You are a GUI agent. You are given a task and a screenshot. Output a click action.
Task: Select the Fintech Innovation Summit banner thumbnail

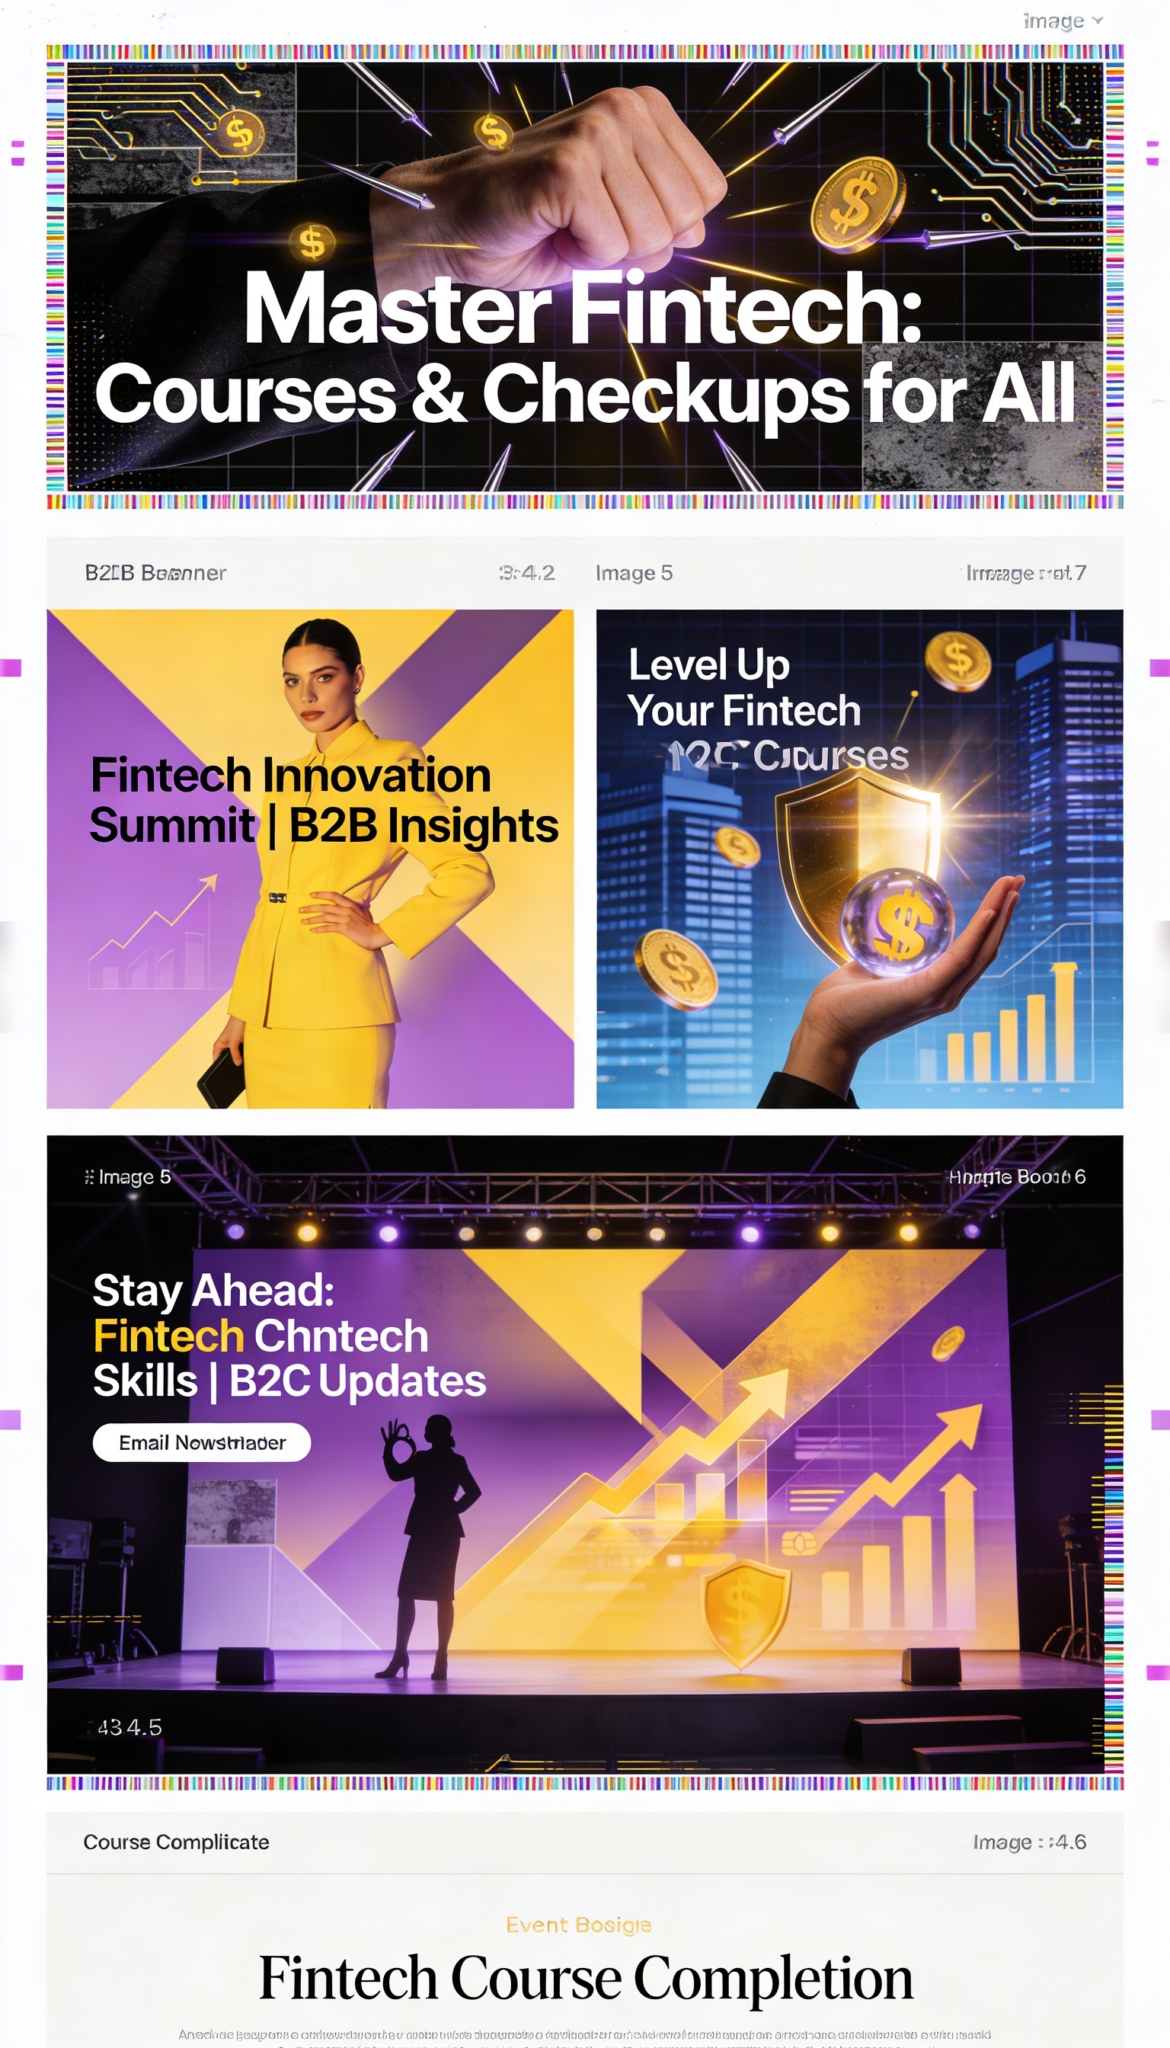(310, 858)
